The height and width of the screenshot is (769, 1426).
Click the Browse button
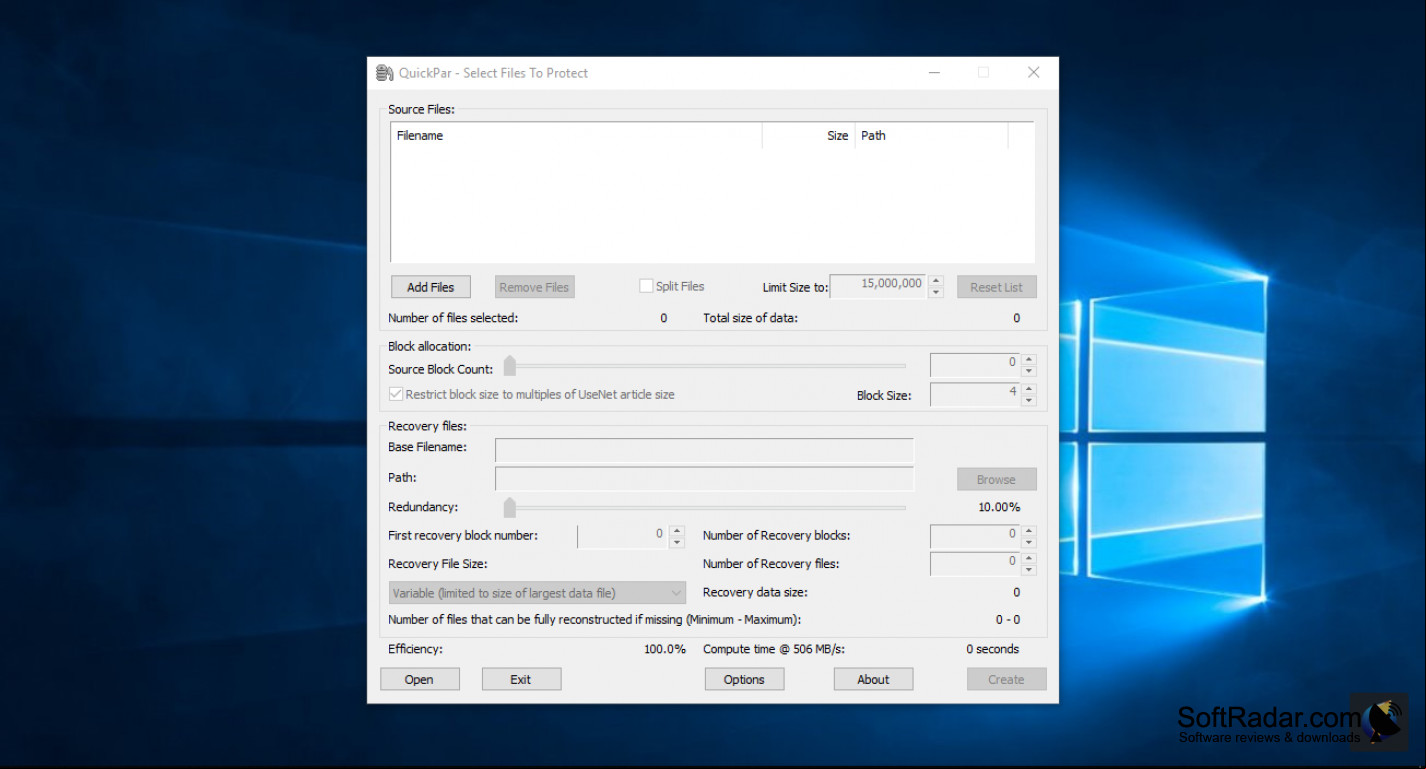tap(996, 479)
